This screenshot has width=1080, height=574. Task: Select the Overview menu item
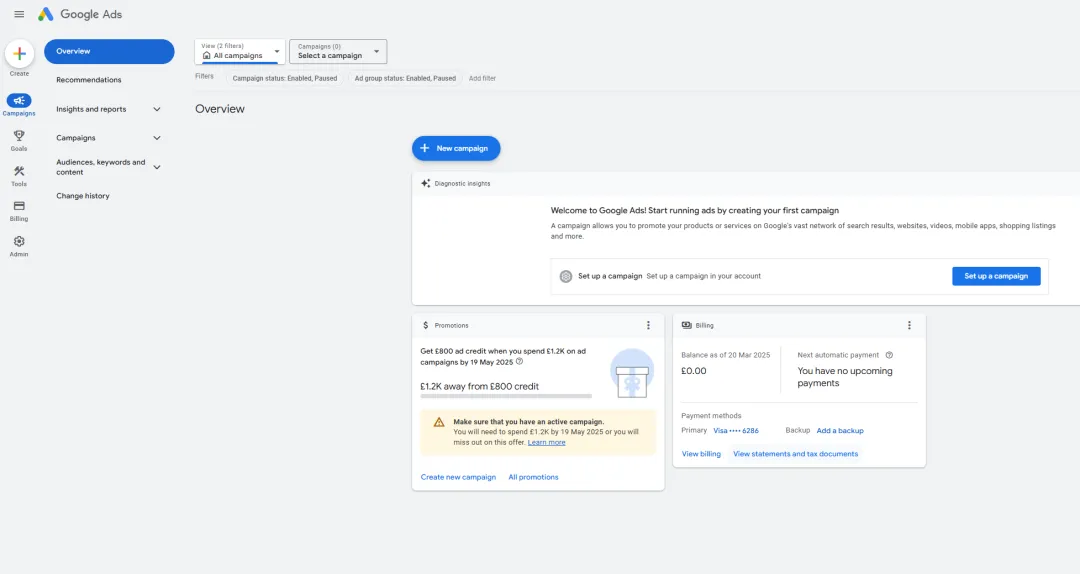pyautogui.click(x=110, y=52)
